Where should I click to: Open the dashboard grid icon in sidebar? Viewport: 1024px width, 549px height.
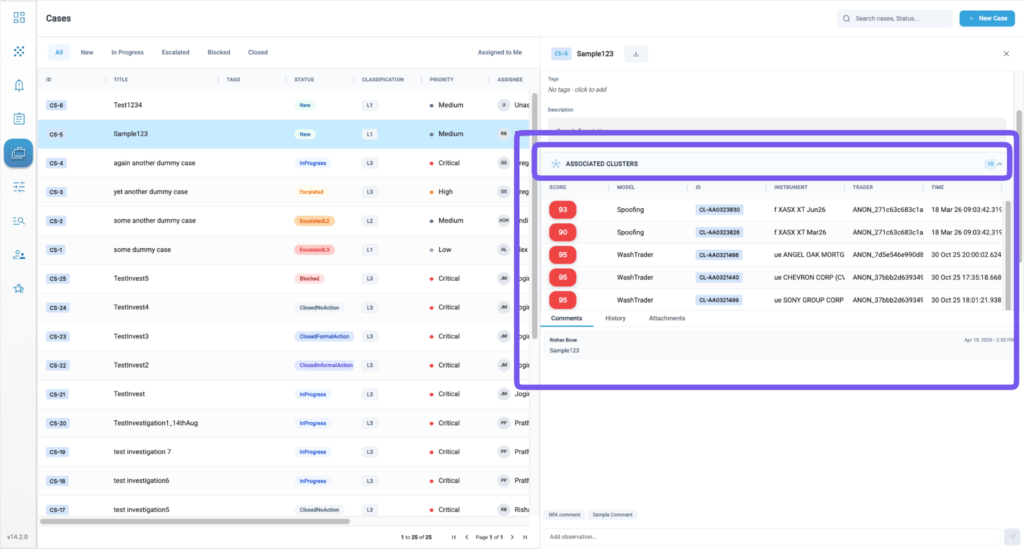coord(19,18)
